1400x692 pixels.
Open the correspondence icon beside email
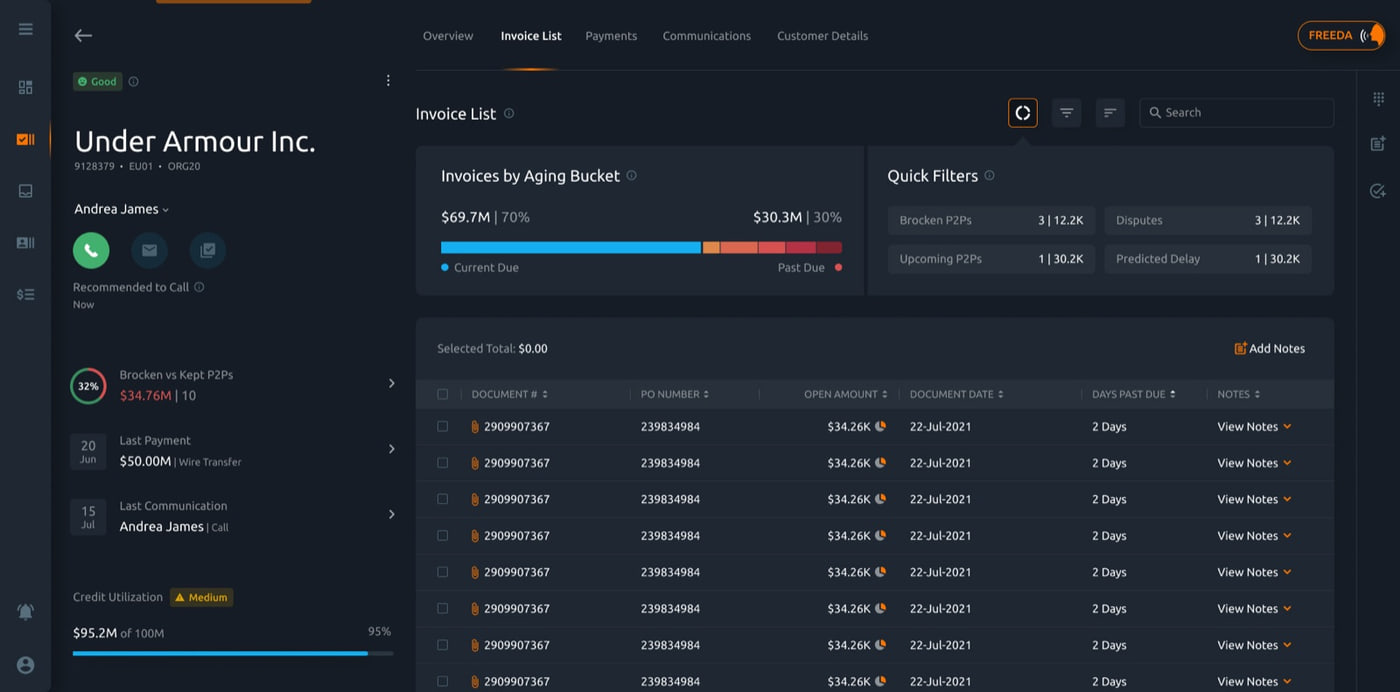click(208, 250)
